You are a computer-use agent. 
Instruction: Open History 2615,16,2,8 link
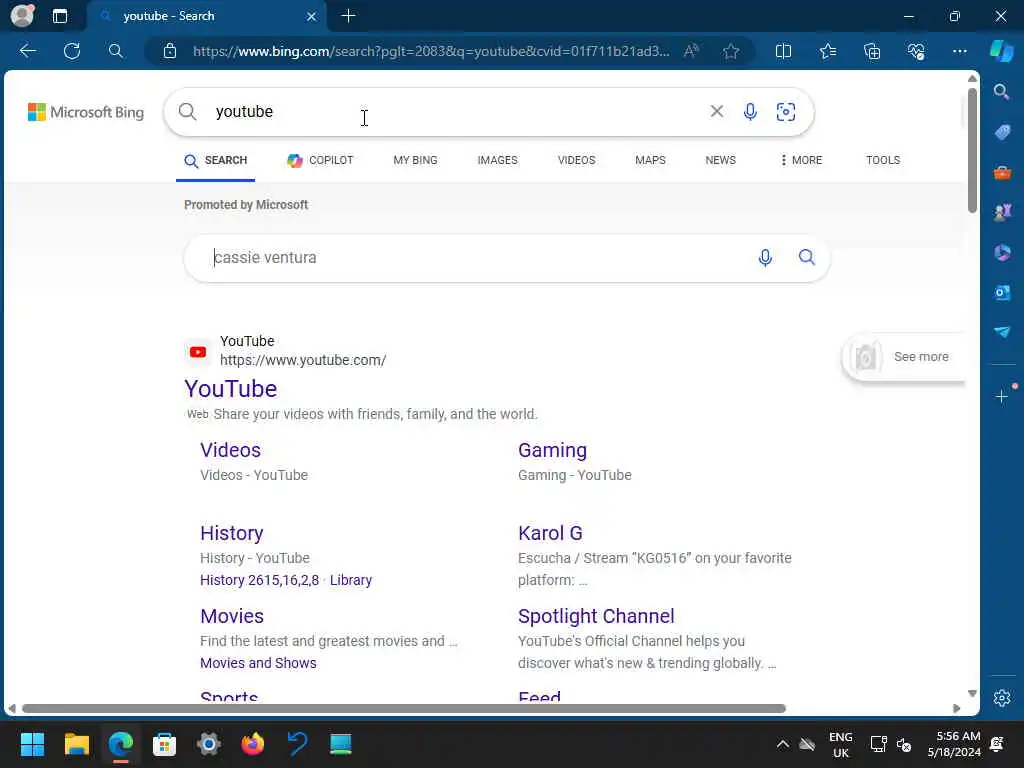click(x=259, y=581)
